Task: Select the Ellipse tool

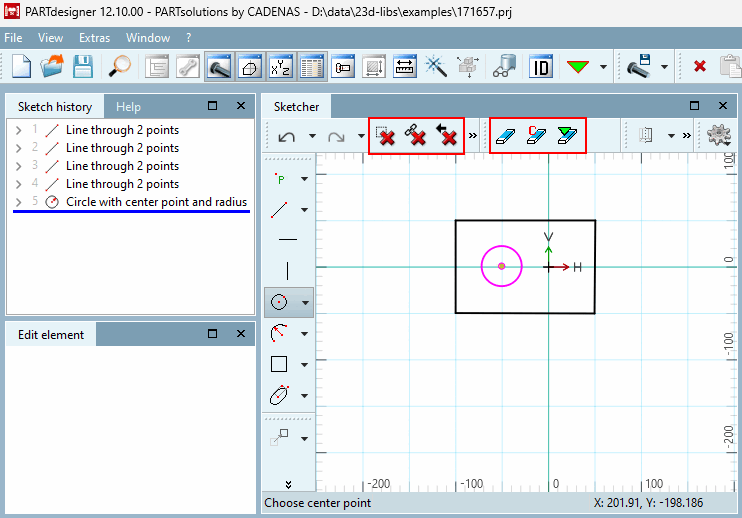Action: (x=279, y=395)
